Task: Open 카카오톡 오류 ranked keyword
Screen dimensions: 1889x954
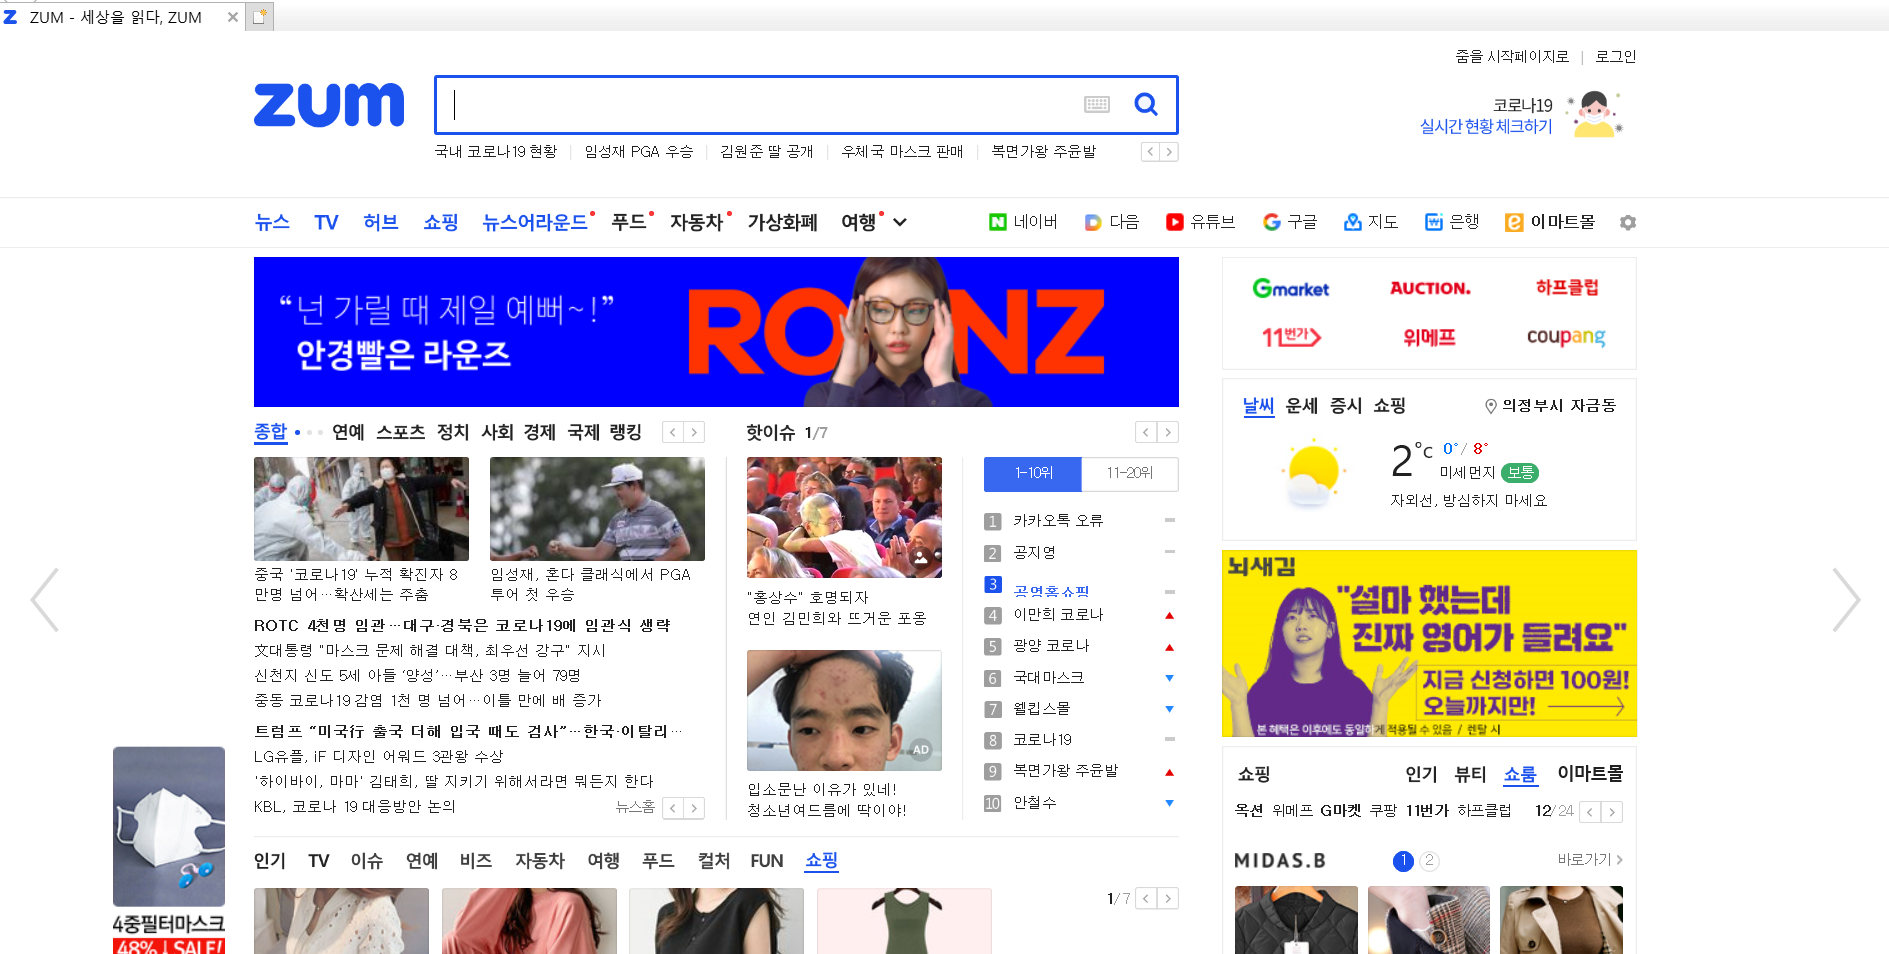Action: coord(1058,521)
